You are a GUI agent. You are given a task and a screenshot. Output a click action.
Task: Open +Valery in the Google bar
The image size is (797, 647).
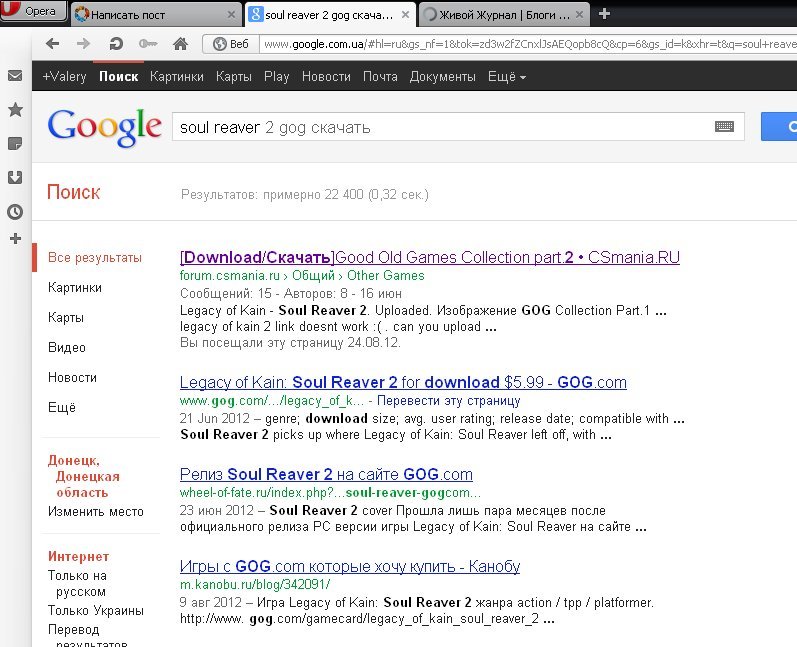tap(64, 76)
